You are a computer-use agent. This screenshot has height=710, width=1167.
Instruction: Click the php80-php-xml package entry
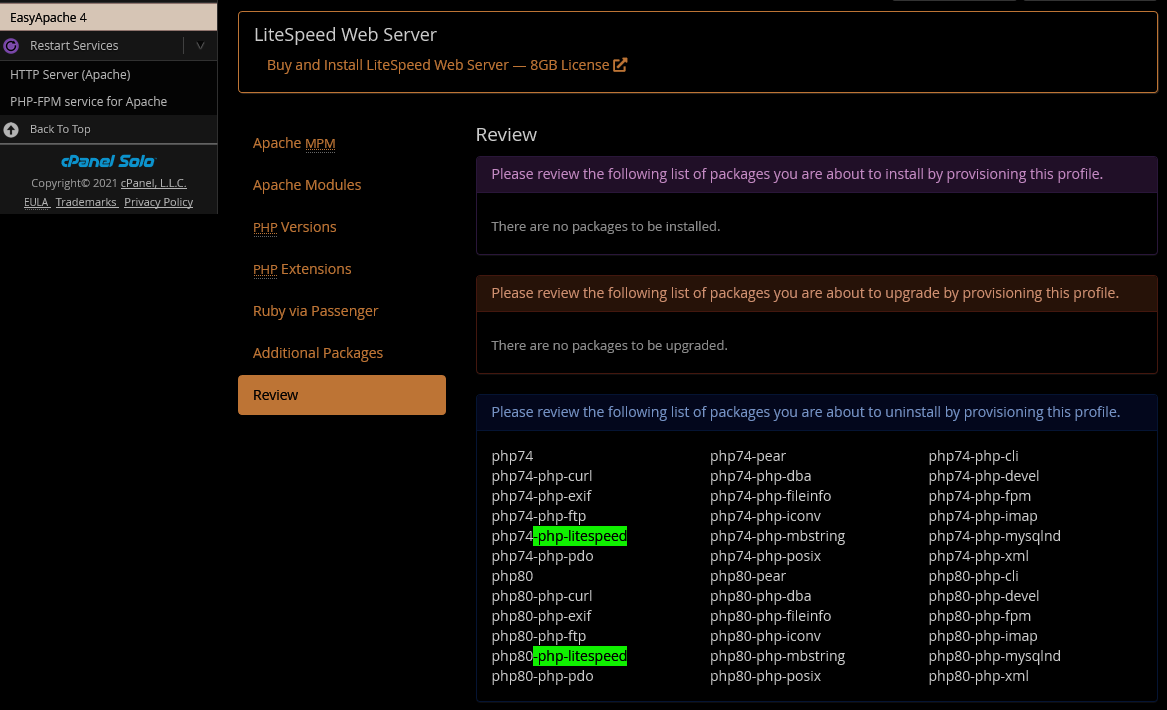pos(978,677)
